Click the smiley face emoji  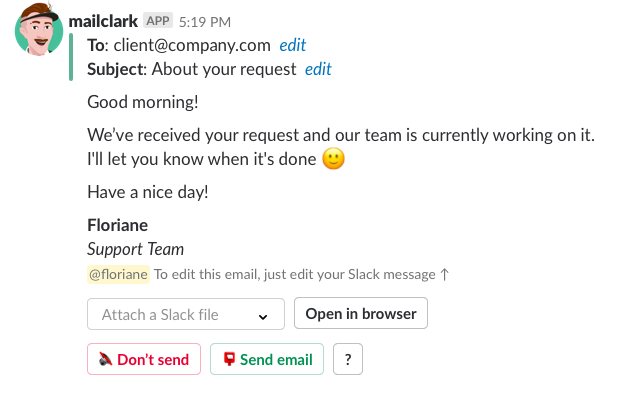click(x=333, y=159)
